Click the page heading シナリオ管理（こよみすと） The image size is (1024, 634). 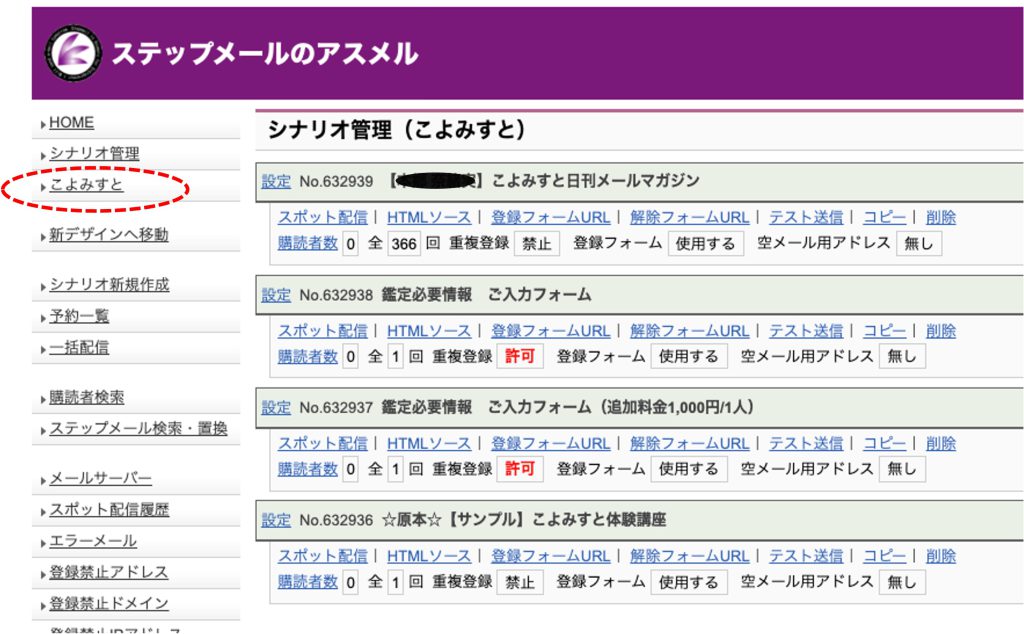(x=396, y=129)
